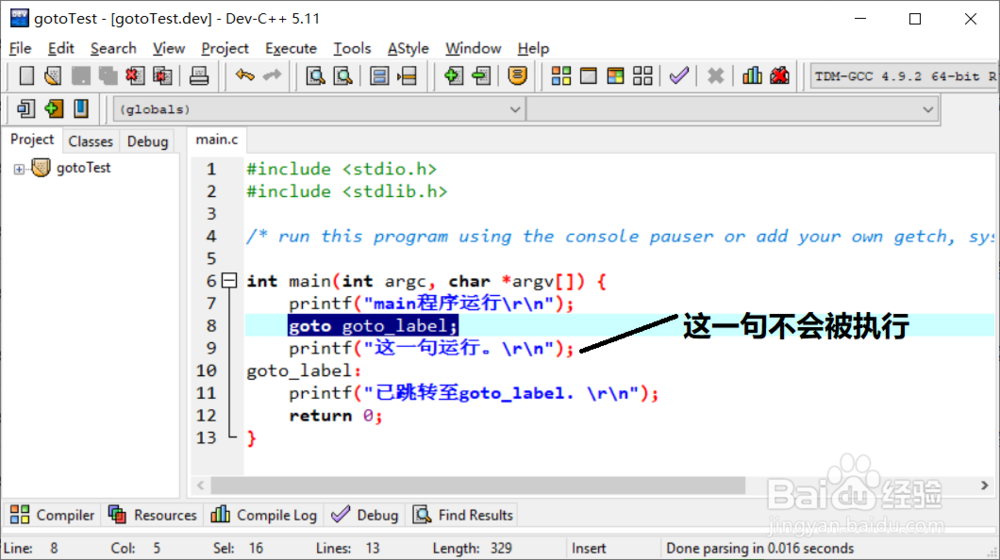Screen dimensions: 1000x560
Task: Click the Goto Line toolbar icon
Action: [x=407, y=76]
